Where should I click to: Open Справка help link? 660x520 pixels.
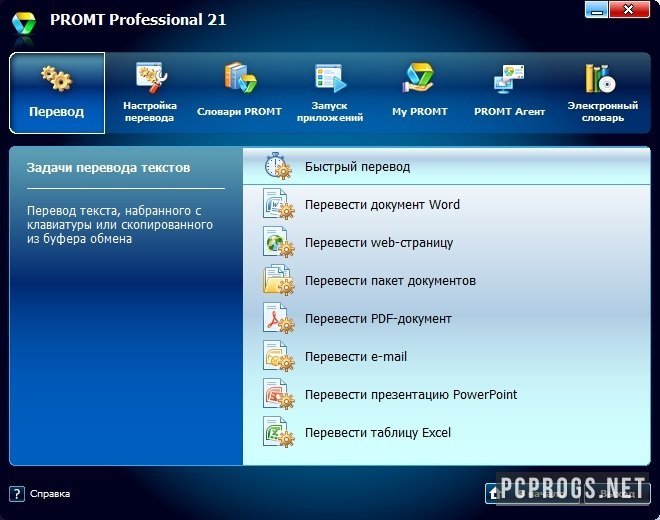40,493
